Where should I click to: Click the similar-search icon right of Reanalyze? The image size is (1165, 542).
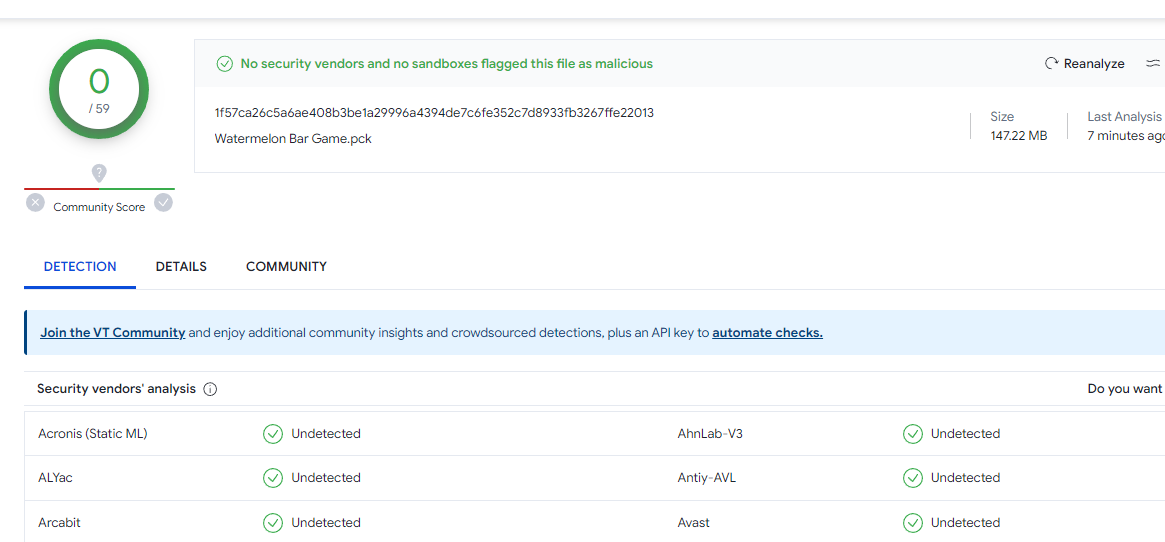(1153, 64)
